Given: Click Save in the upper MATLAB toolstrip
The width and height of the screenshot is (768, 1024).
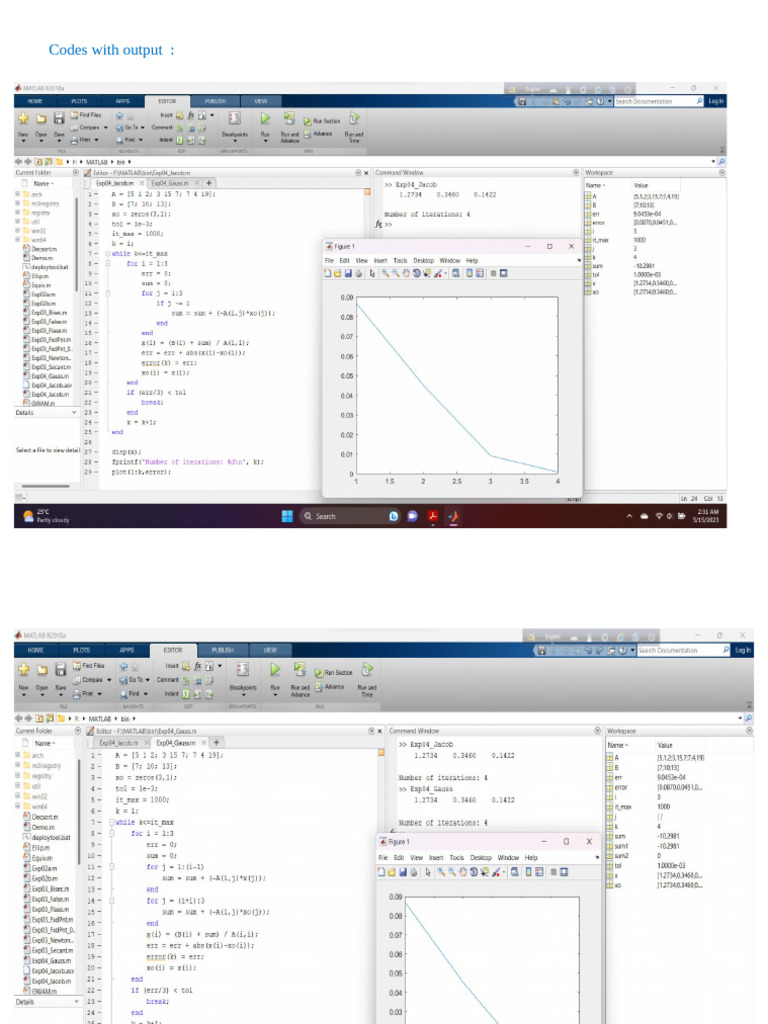Looking at the screenshot, I should pyautogui.click(x=59, y=124).
